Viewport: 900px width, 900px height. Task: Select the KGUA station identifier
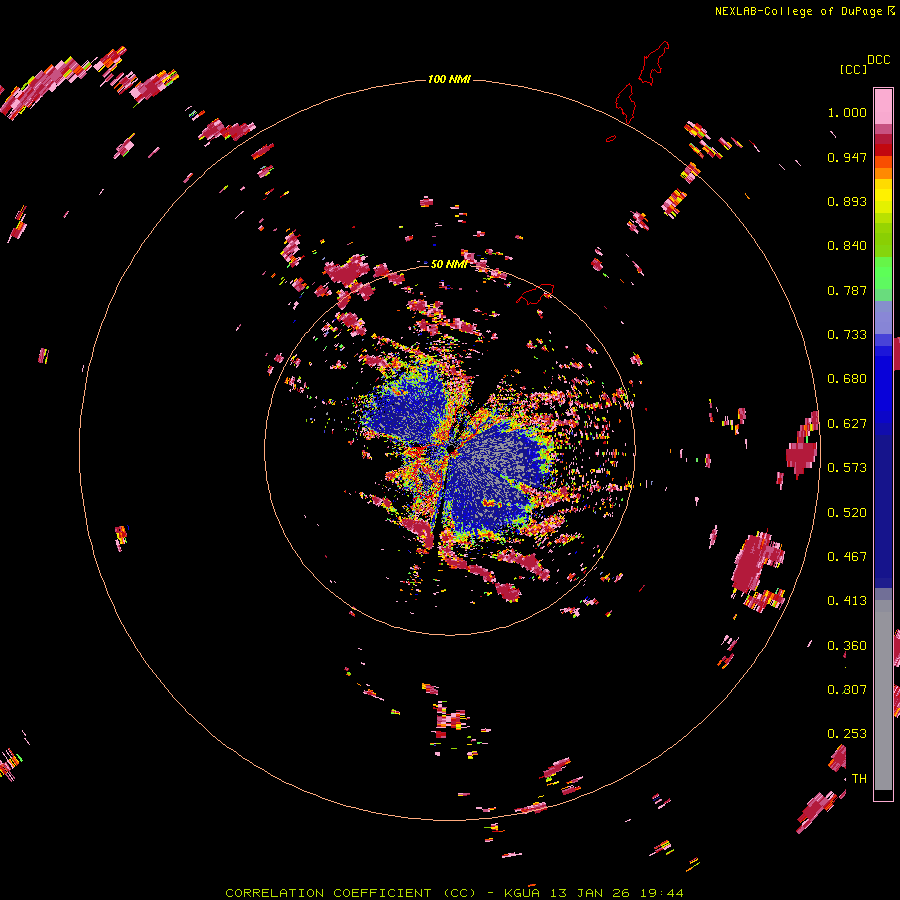pos(521,893)
